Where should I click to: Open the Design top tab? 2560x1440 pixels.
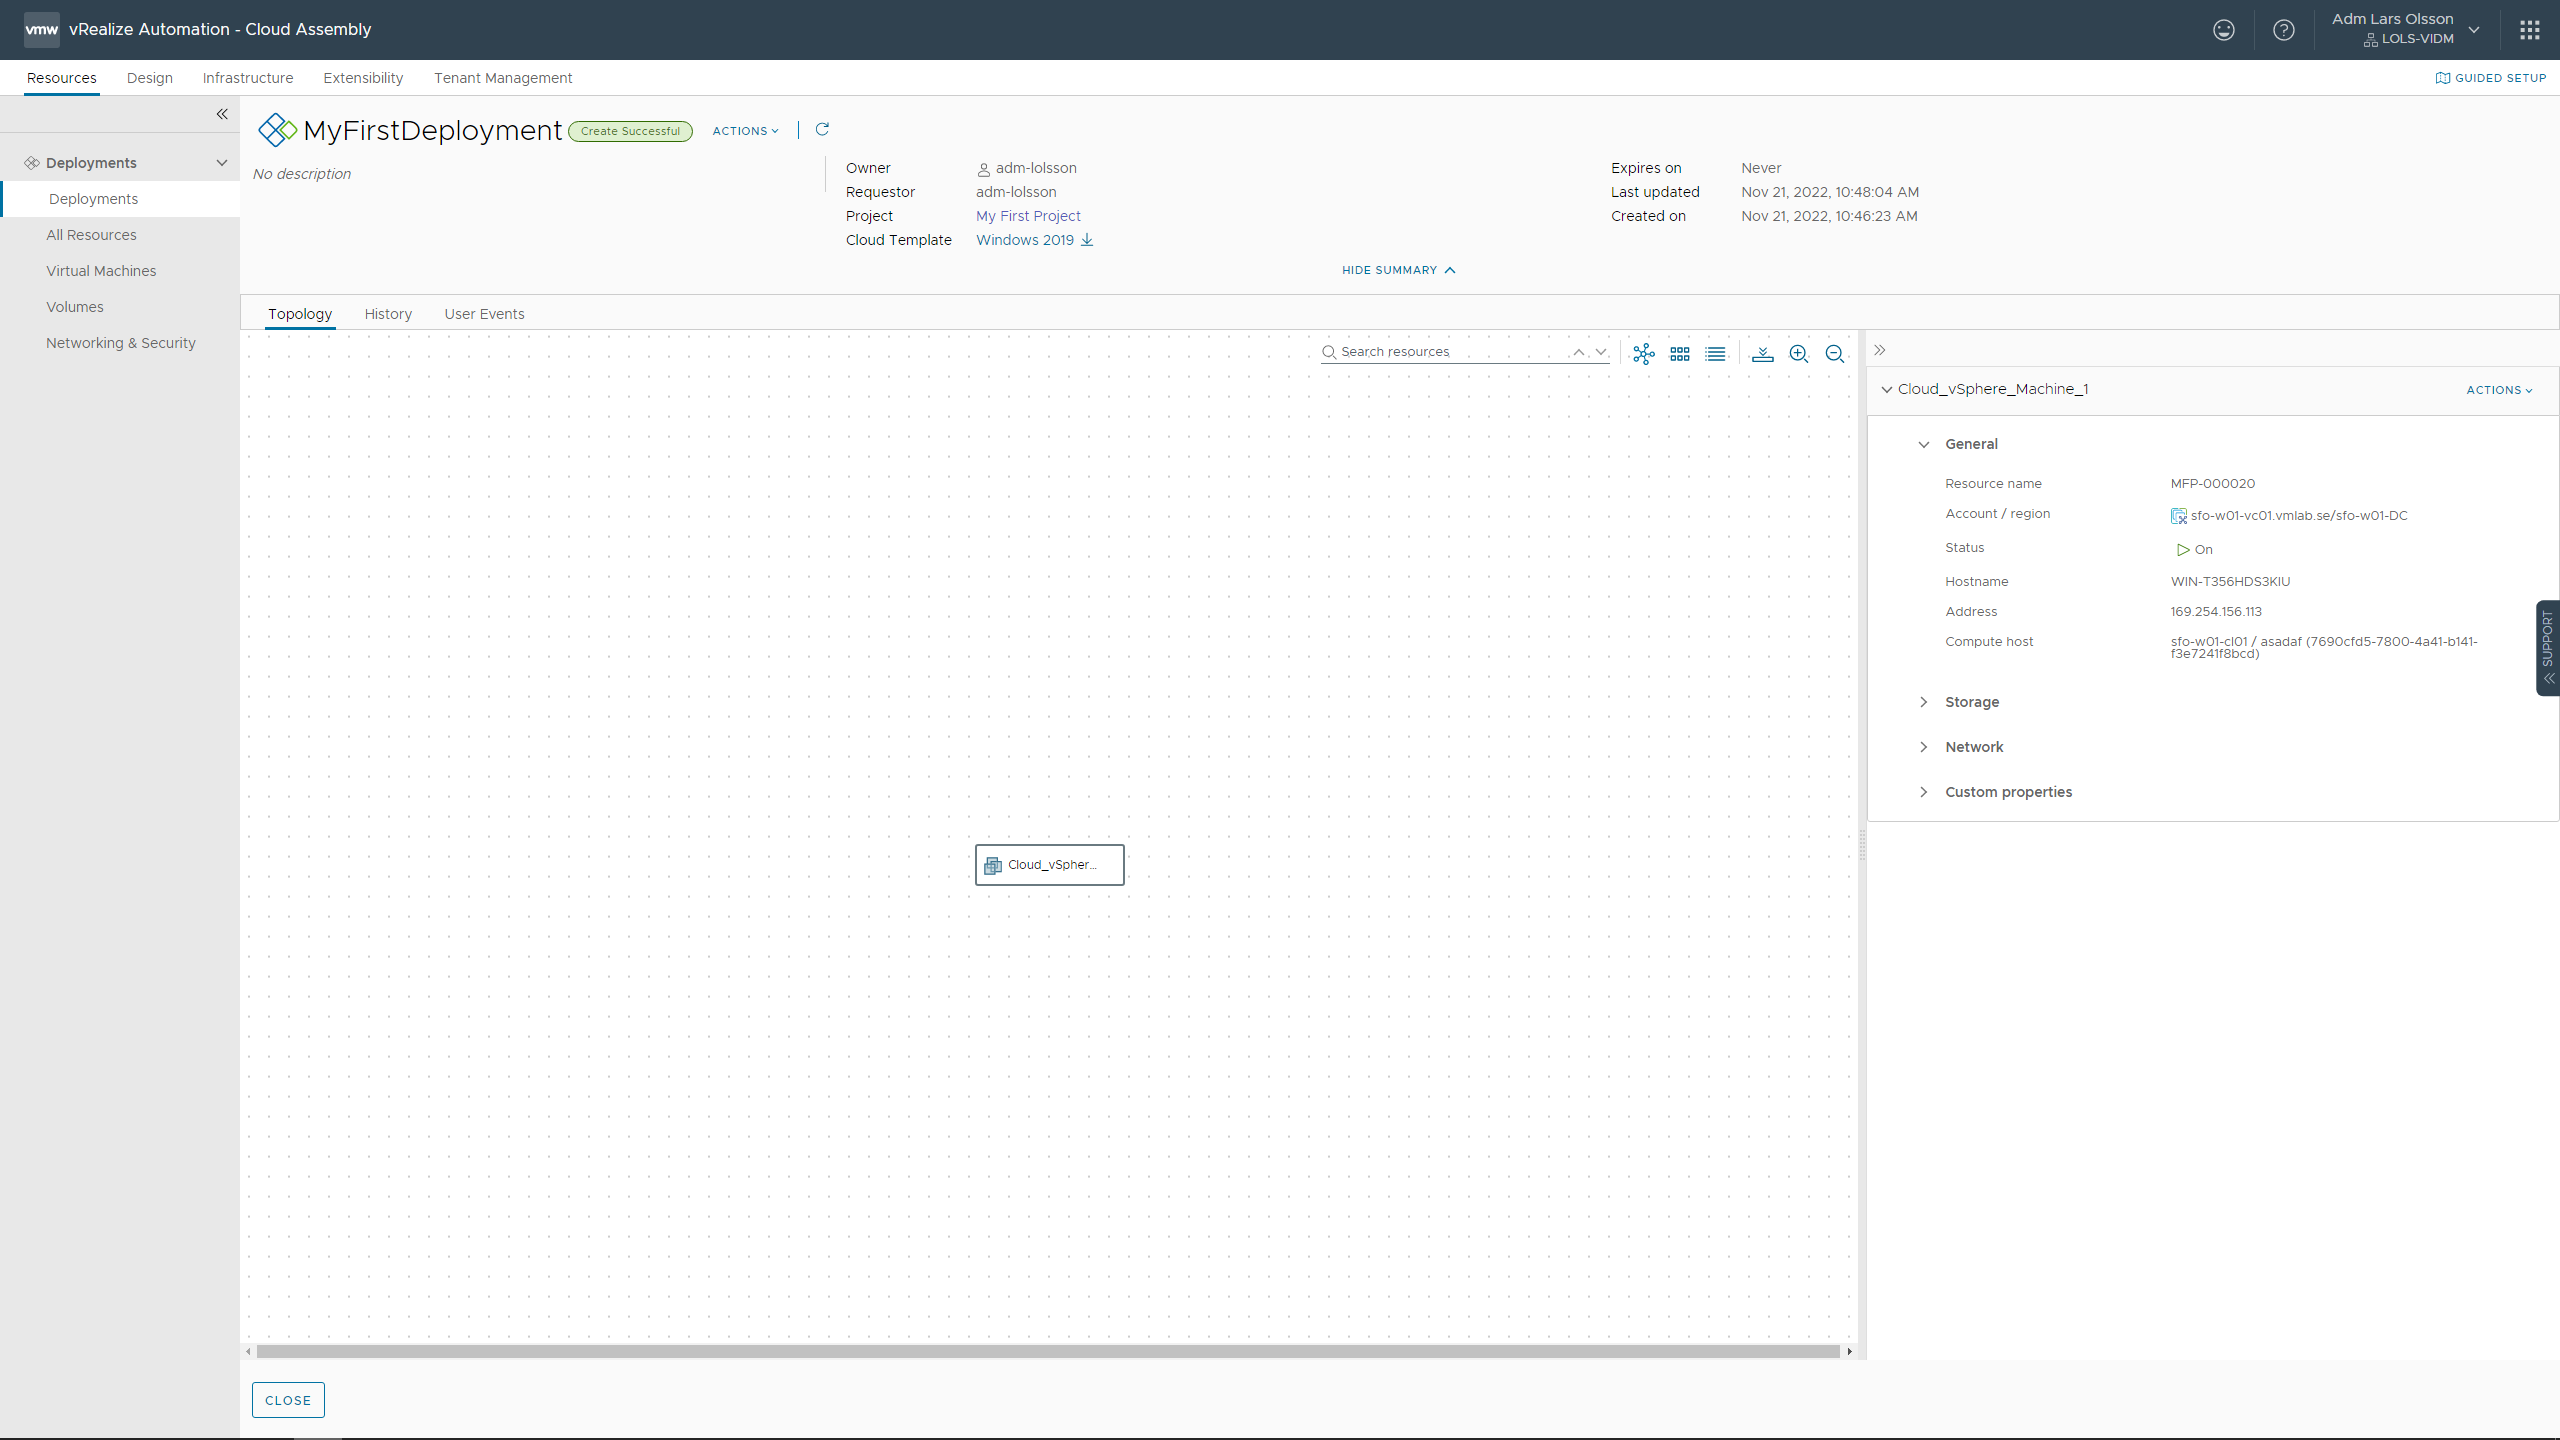[x=150, y=78]
